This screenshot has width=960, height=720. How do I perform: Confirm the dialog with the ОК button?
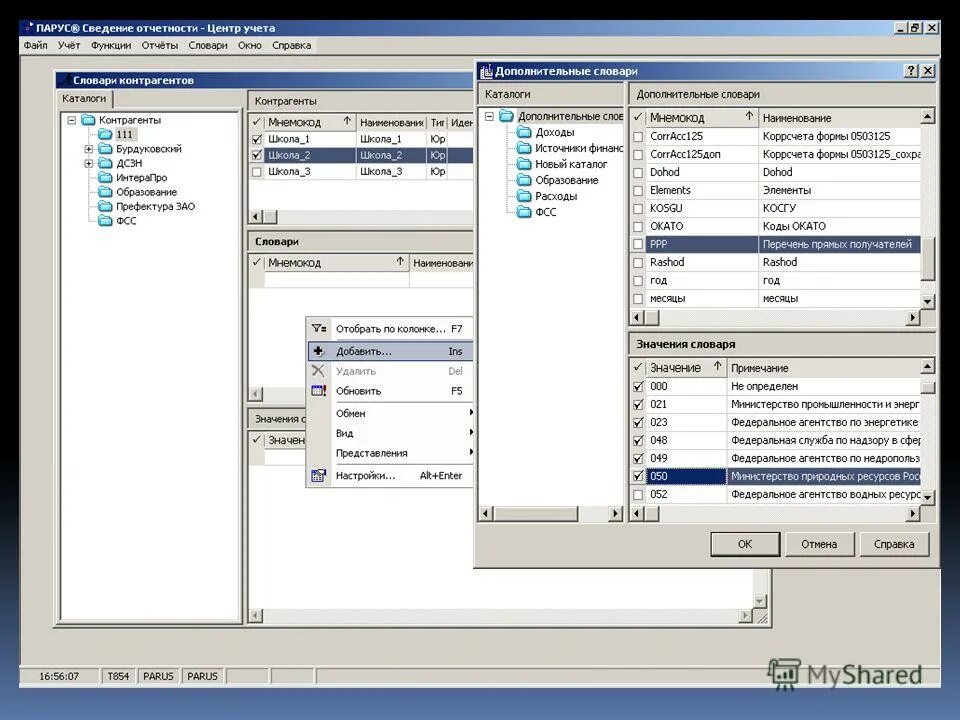pos(744,544)
